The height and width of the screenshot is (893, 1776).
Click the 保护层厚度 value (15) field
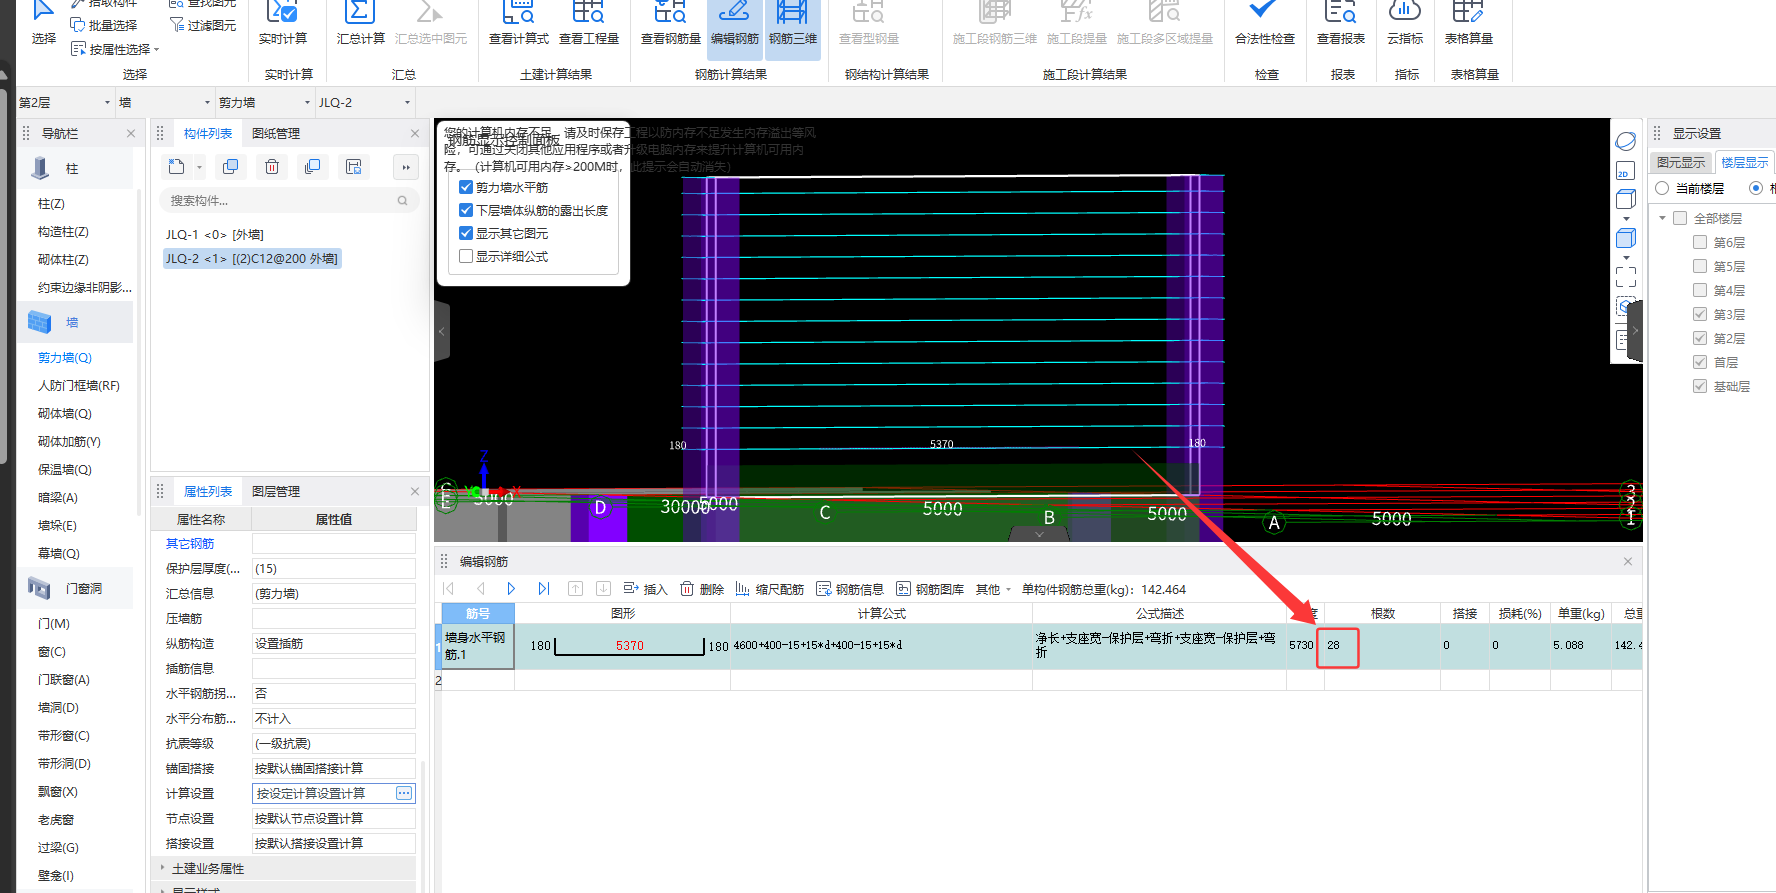tap(334, 568)
